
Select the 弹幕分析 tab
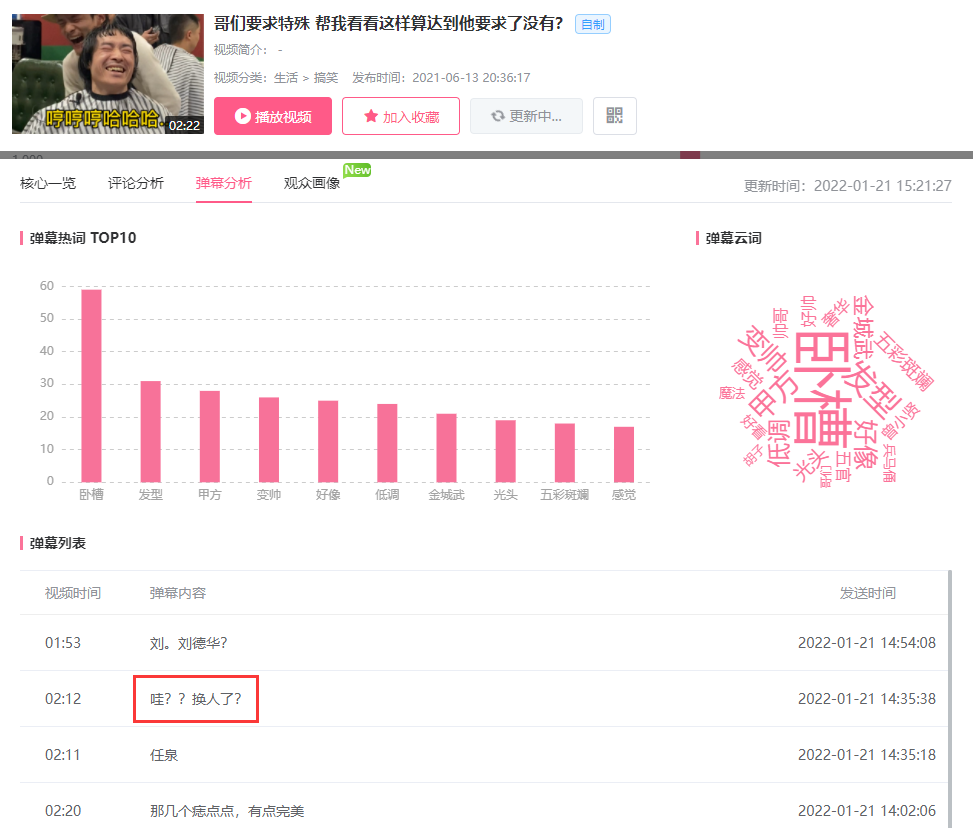pos(223,183)
